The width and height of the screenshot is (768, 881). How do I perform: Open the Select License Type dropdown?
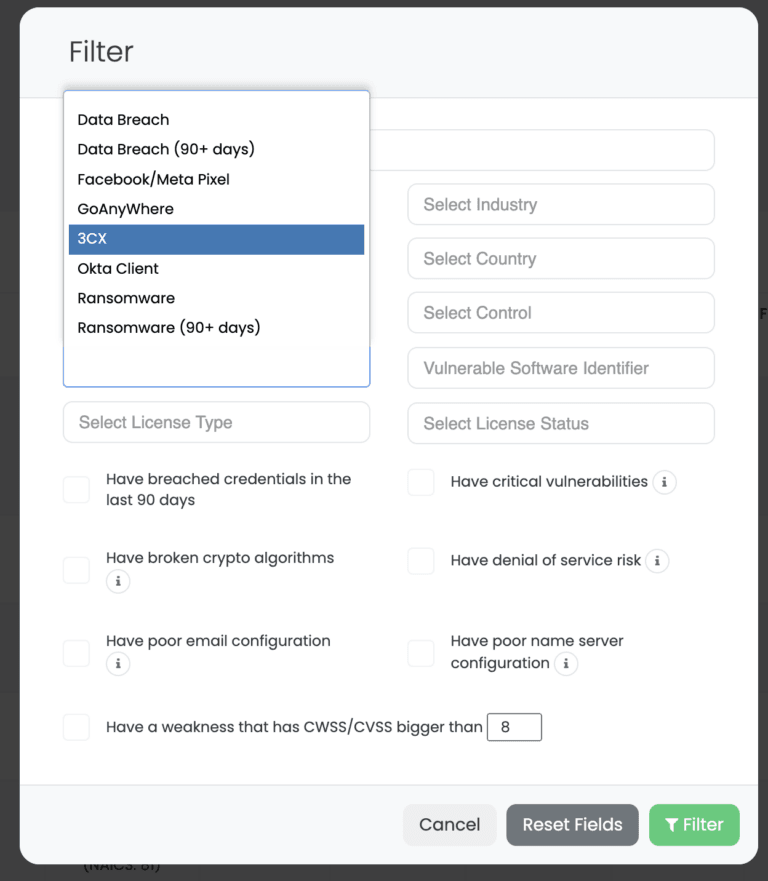tap(216, 423)
